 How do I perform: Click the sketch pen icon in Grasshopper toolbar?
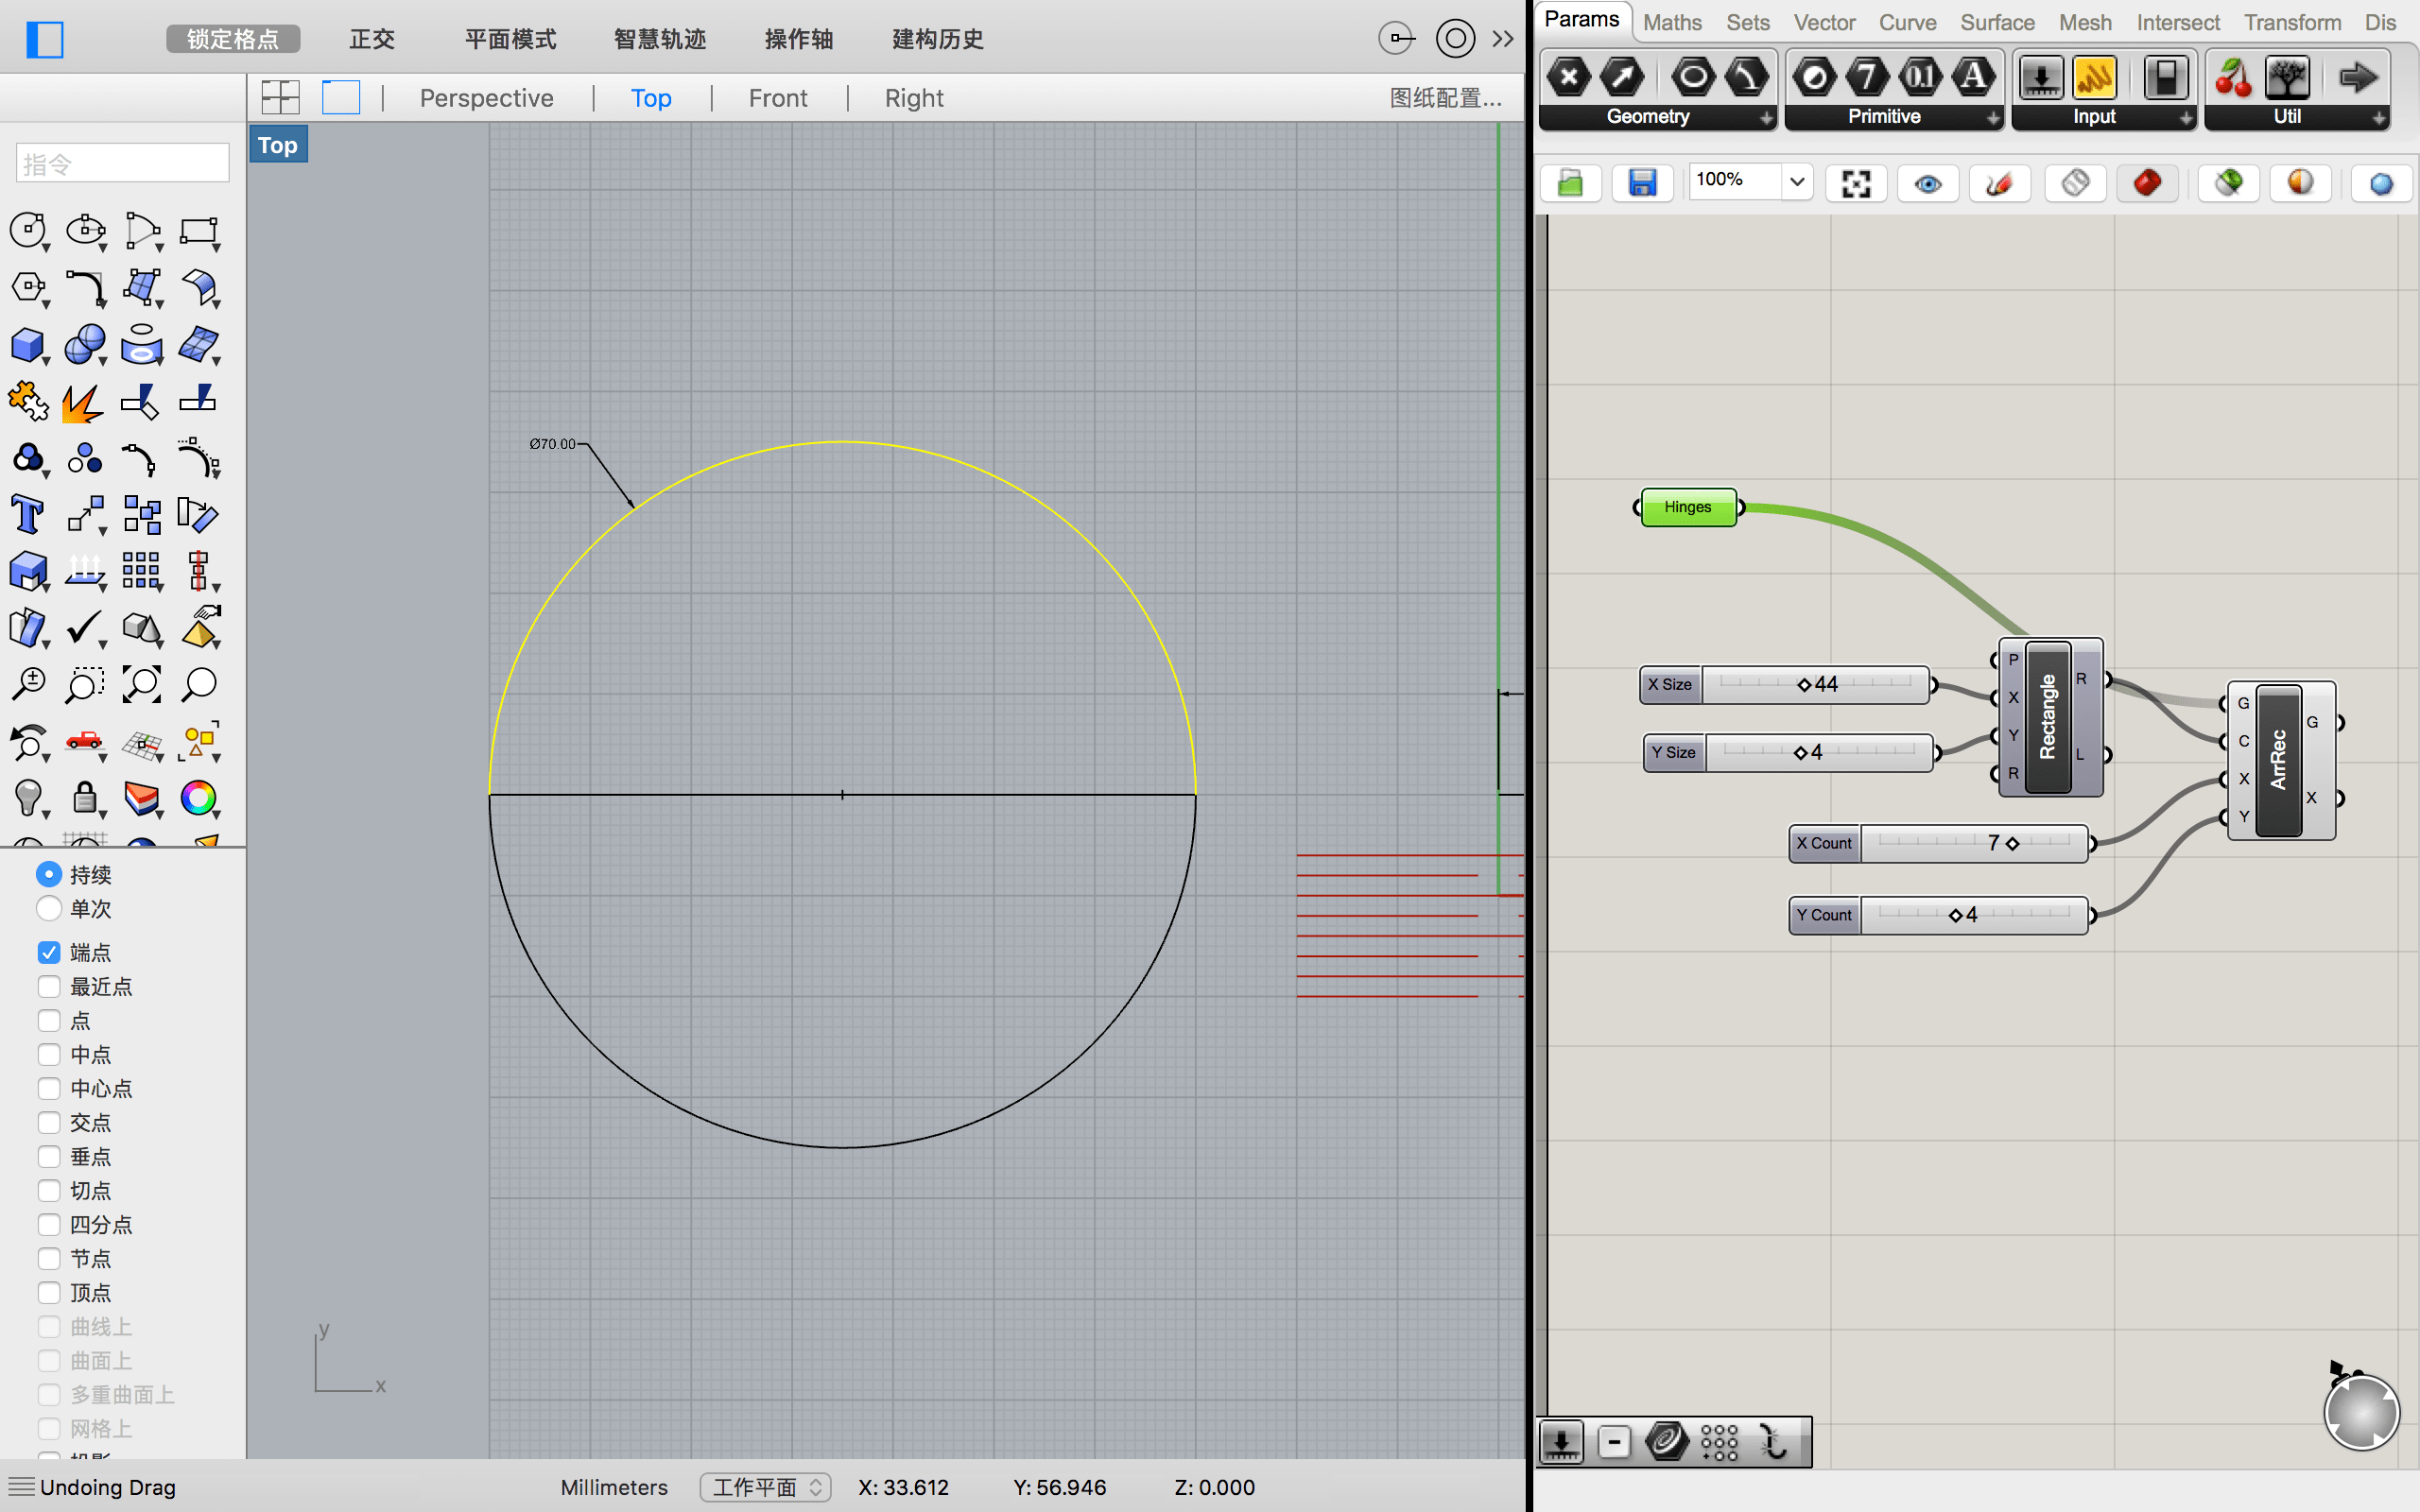coord(1998,183)
